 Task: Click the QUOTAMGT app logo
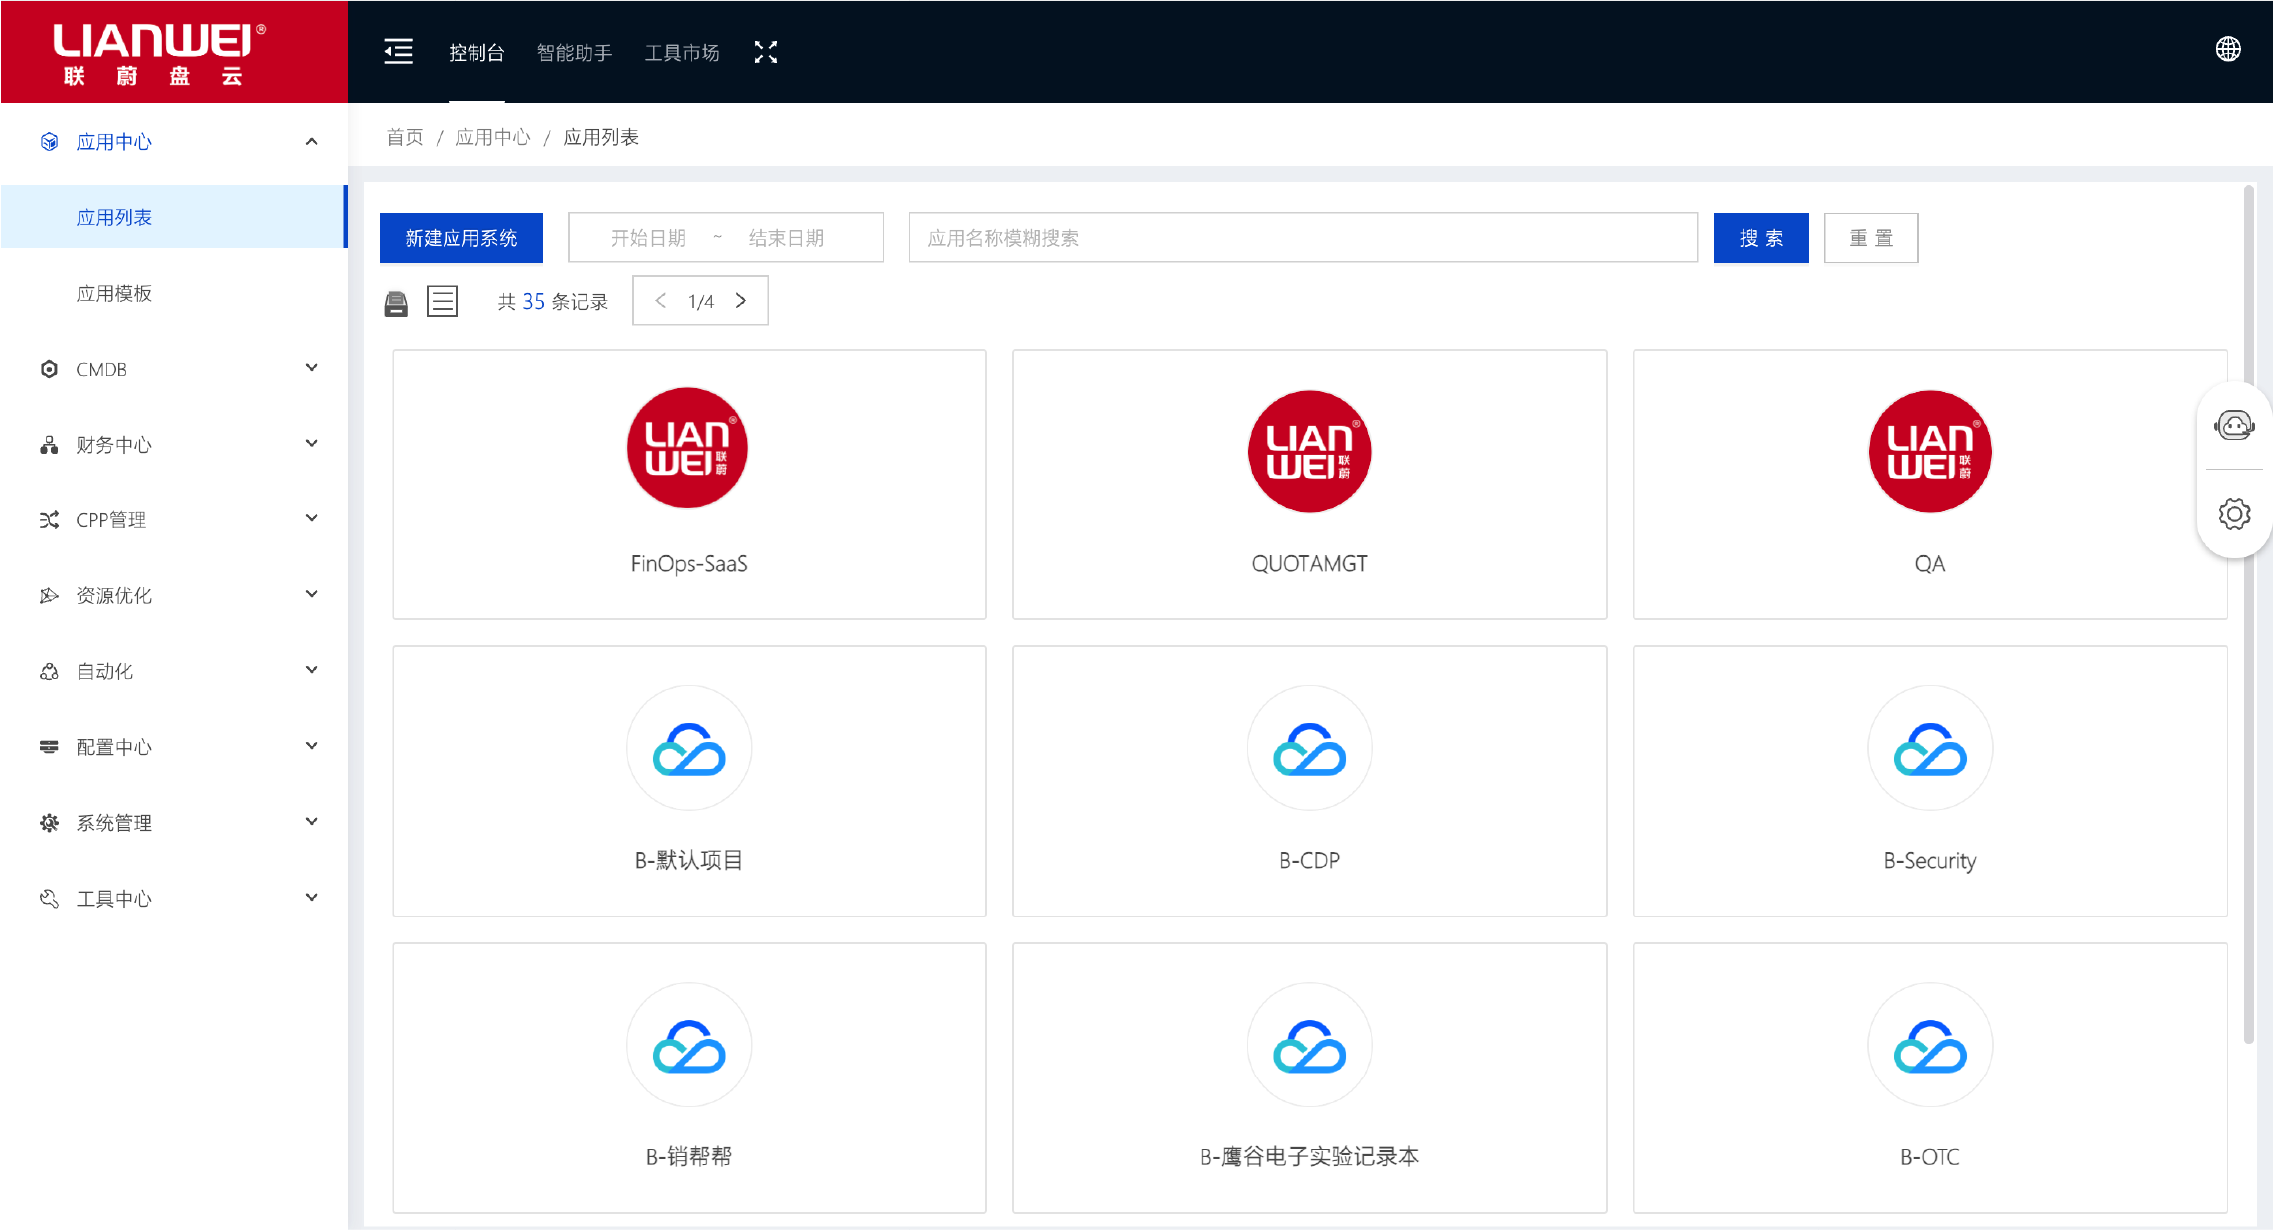coord(1309,451)
